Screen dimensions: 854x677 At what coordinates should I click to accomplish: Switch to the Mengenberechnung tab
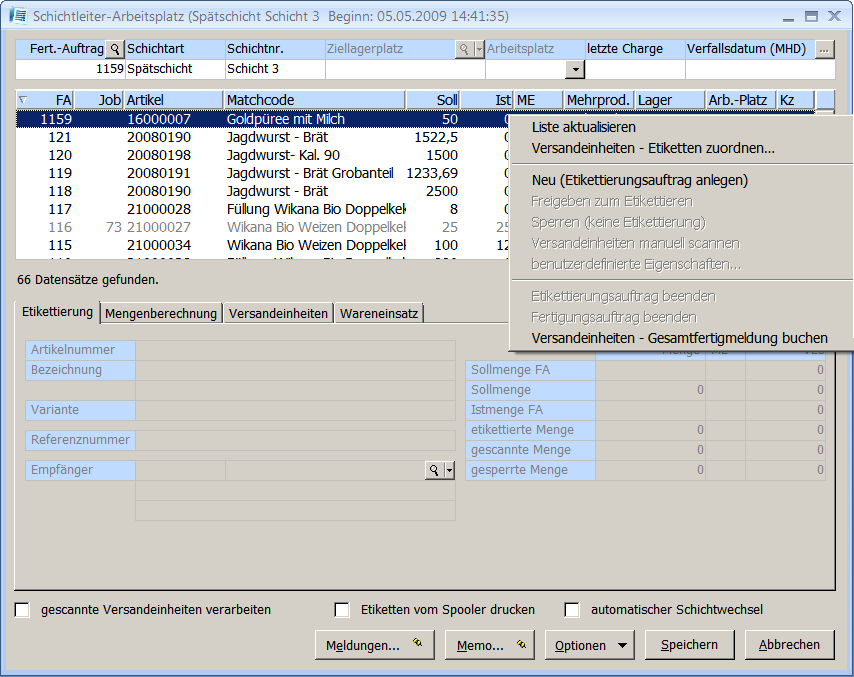[x=161, y=313]
